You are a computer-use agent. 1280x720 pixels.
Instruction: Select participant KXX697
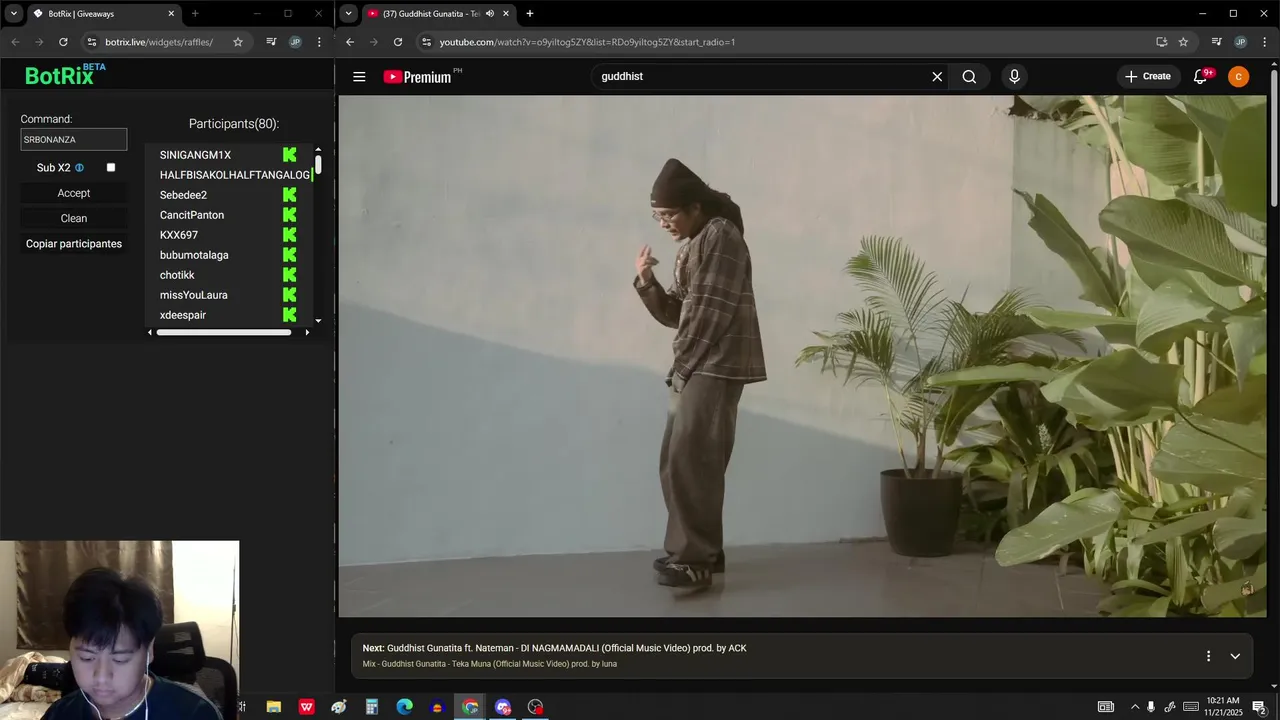coord(179,235)
